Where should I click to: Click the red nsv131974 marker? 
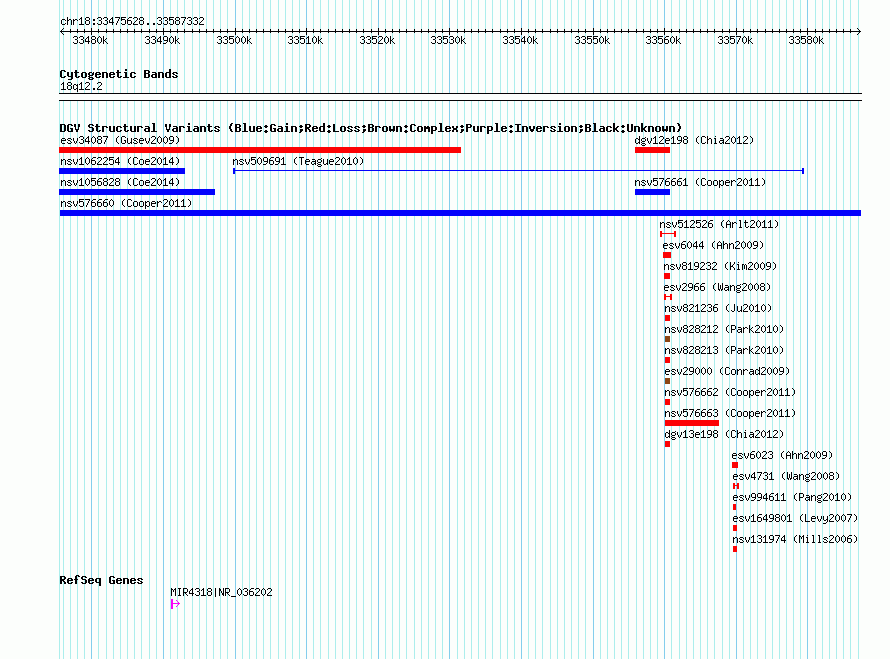735,549
